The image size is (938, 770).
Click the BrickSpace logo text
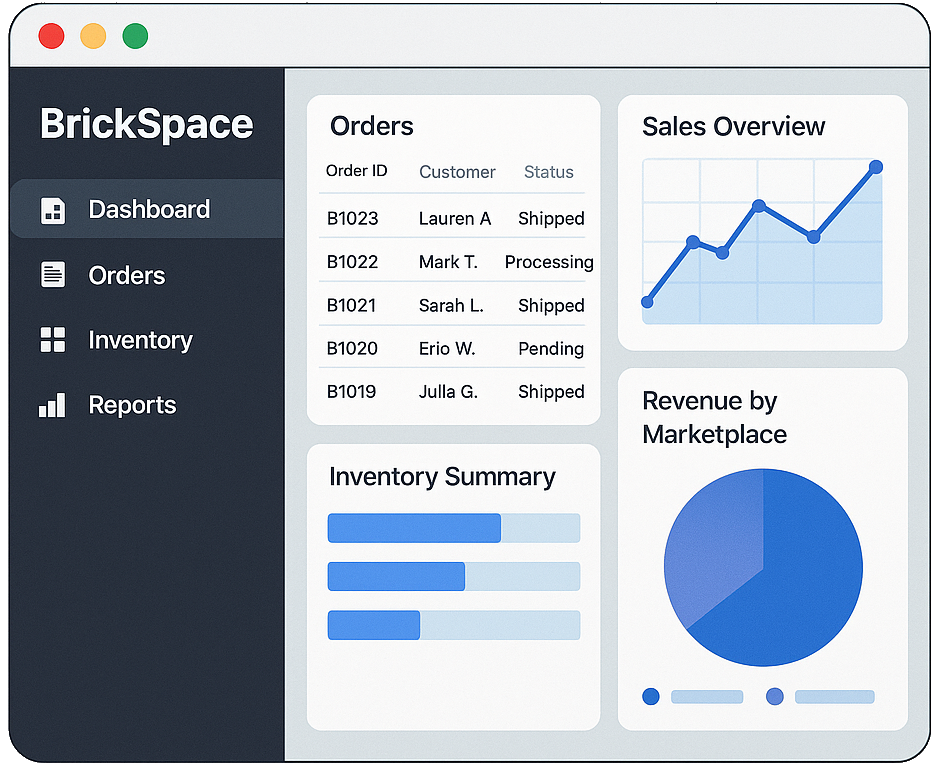tap(146, 124)
